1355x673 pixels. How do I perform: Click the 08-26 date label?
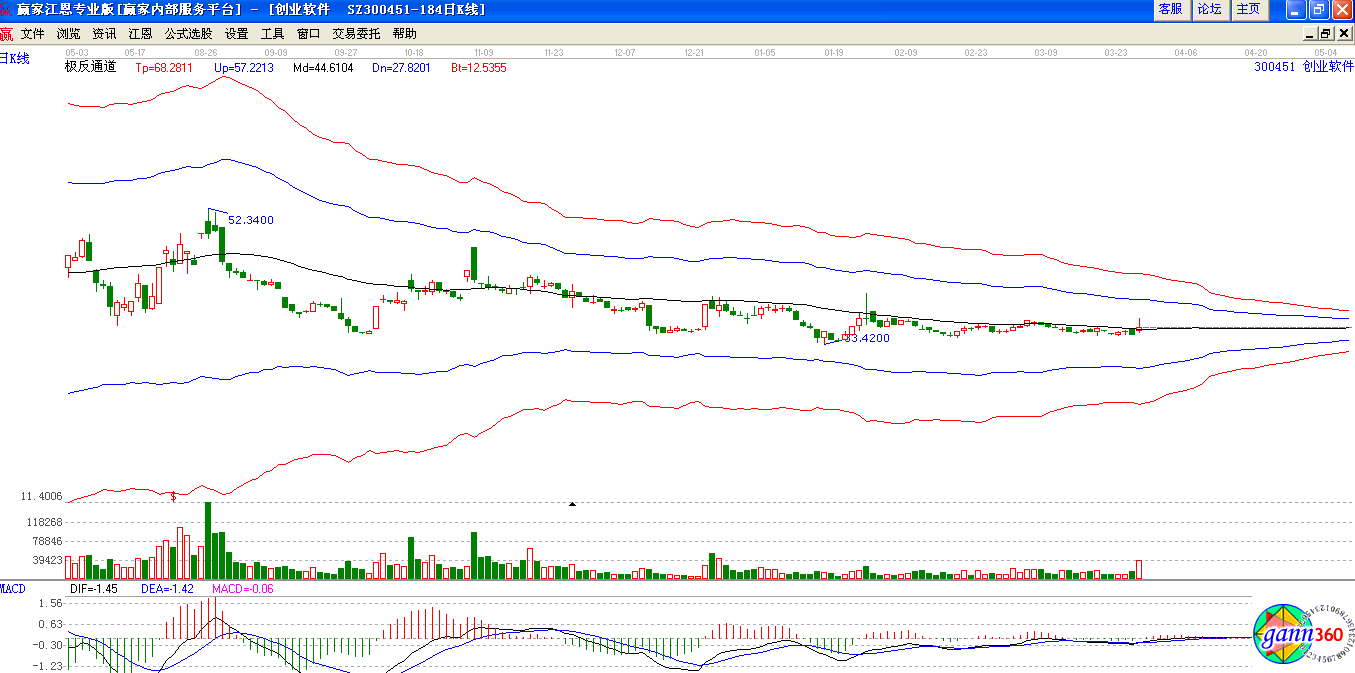coord(206,51)
